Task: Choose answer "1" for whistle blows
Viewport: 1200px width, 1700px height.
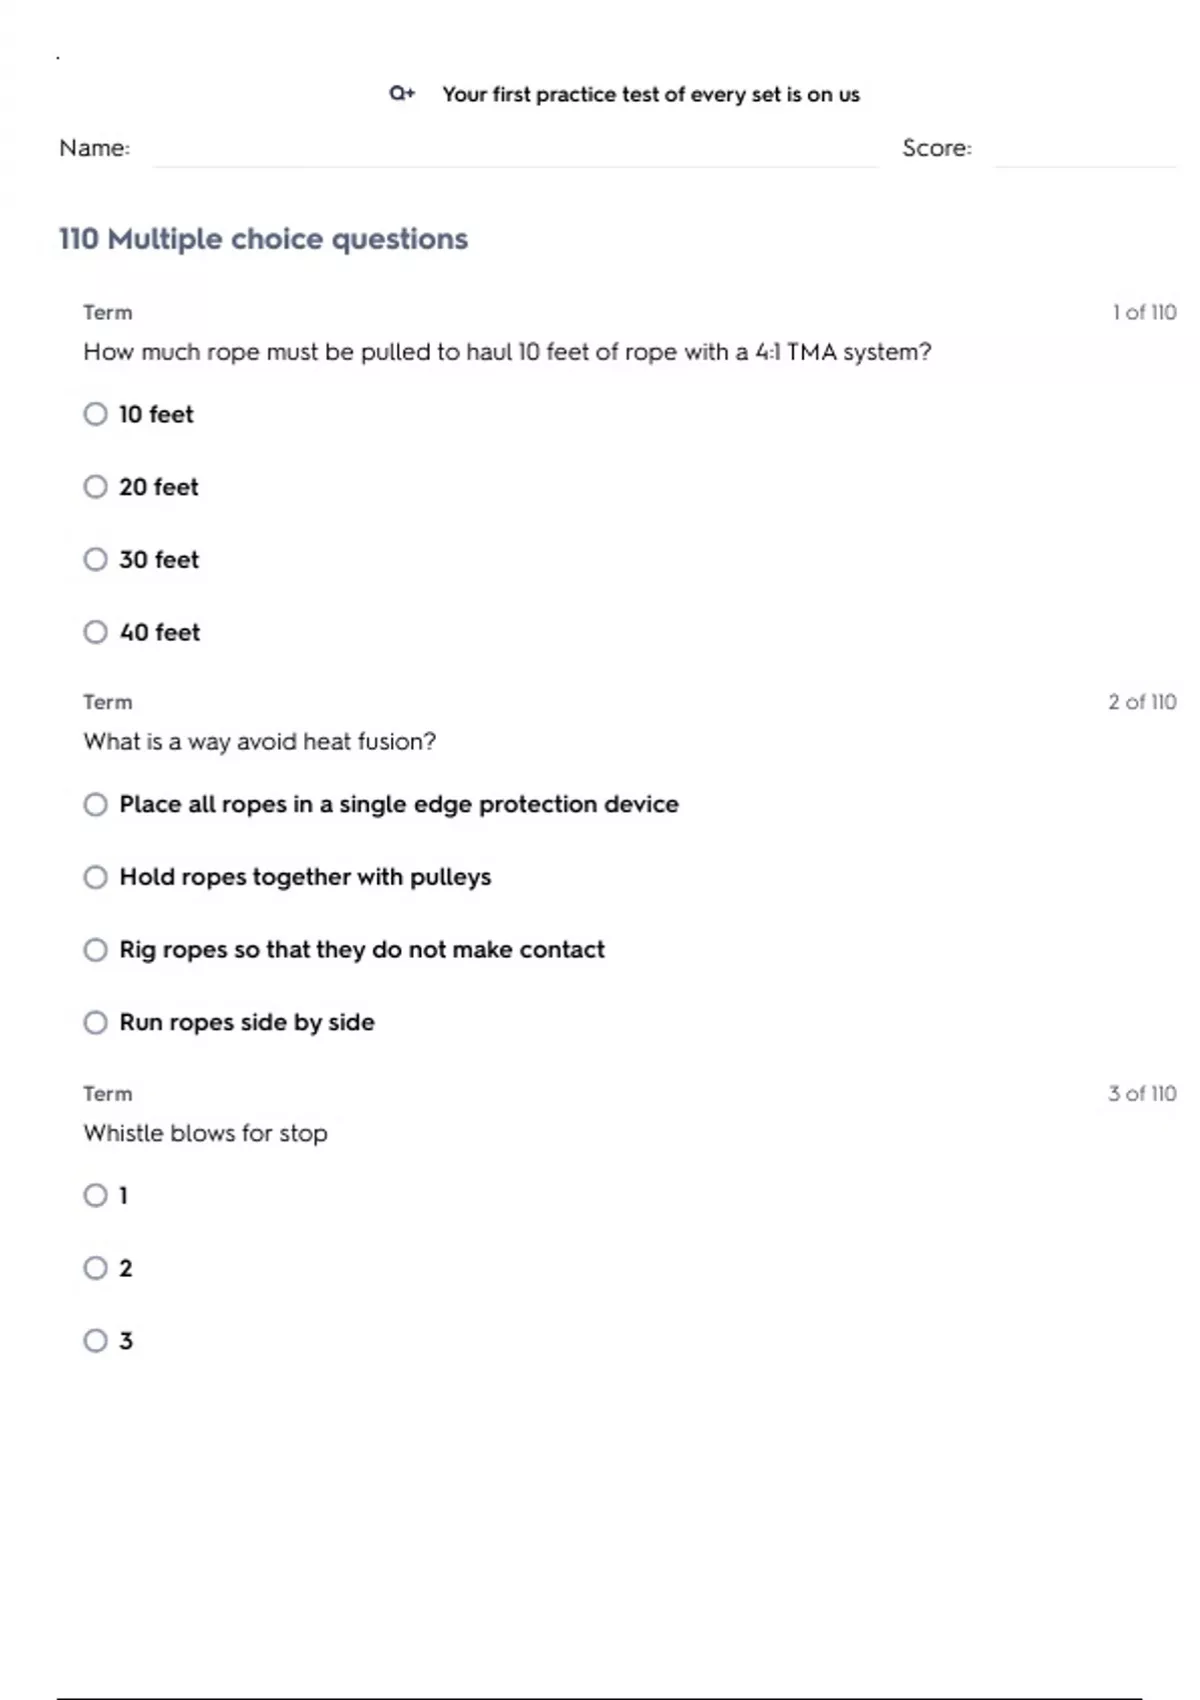Action: point(95,1196)
